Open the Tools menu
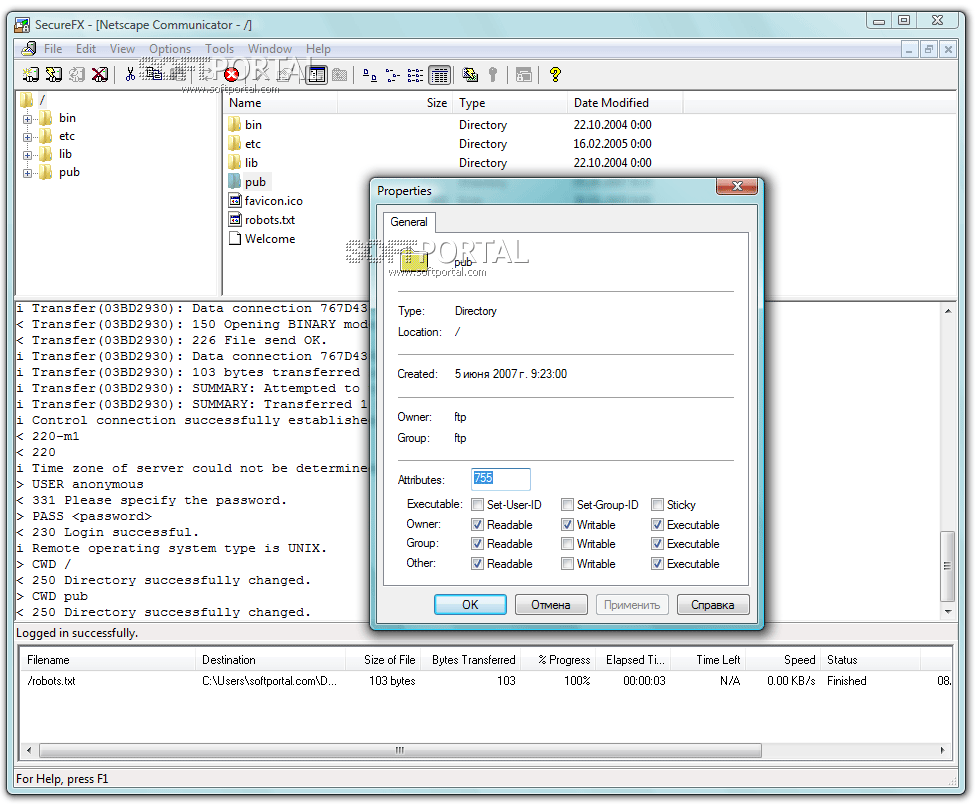The height and width of the screenshot is (805, 975). (219, 48)
